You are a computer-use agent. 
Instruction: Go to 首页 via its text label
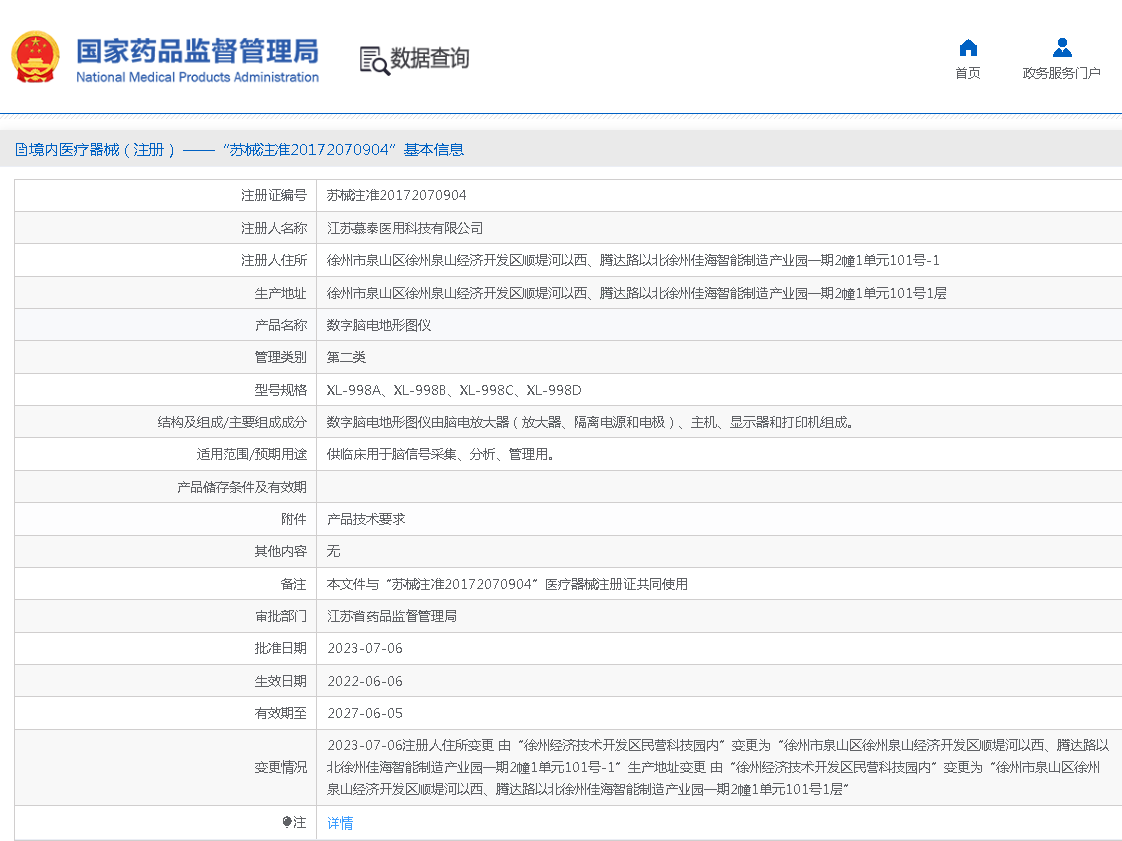point(967,73)
